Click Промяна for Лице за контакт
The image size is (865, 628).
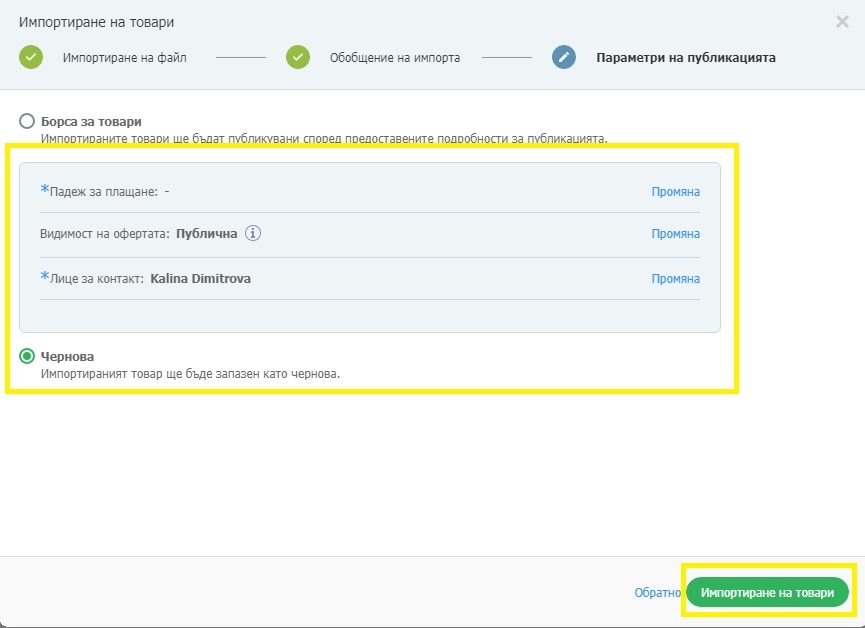[x=675, y=279]
